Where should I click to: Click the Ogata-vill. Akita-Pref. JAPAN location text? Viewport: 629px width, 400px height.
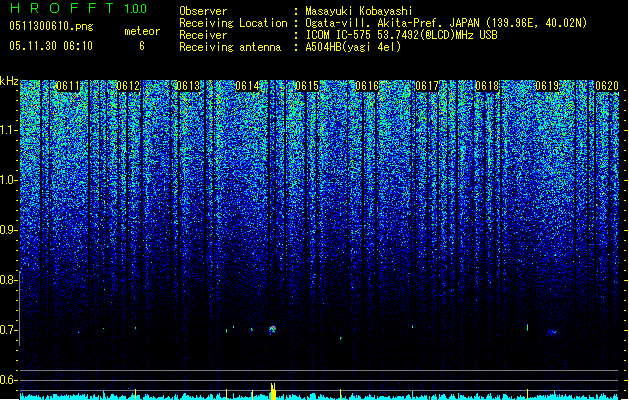[x=446, y=23]
